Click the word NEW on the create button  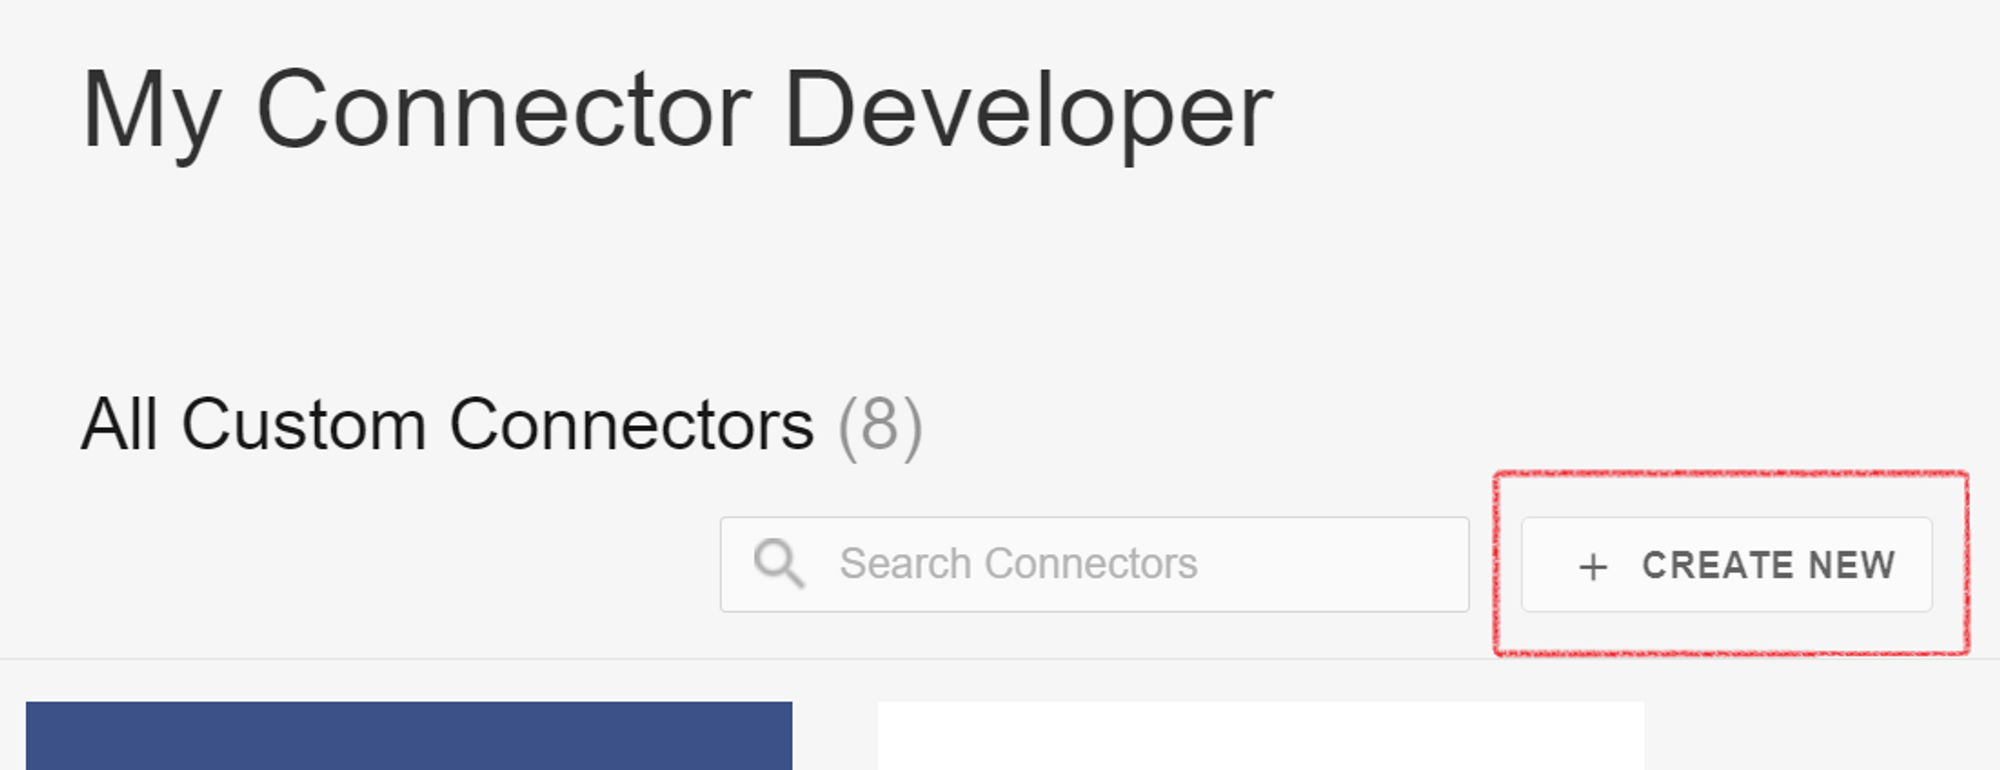coord(1851,565)
